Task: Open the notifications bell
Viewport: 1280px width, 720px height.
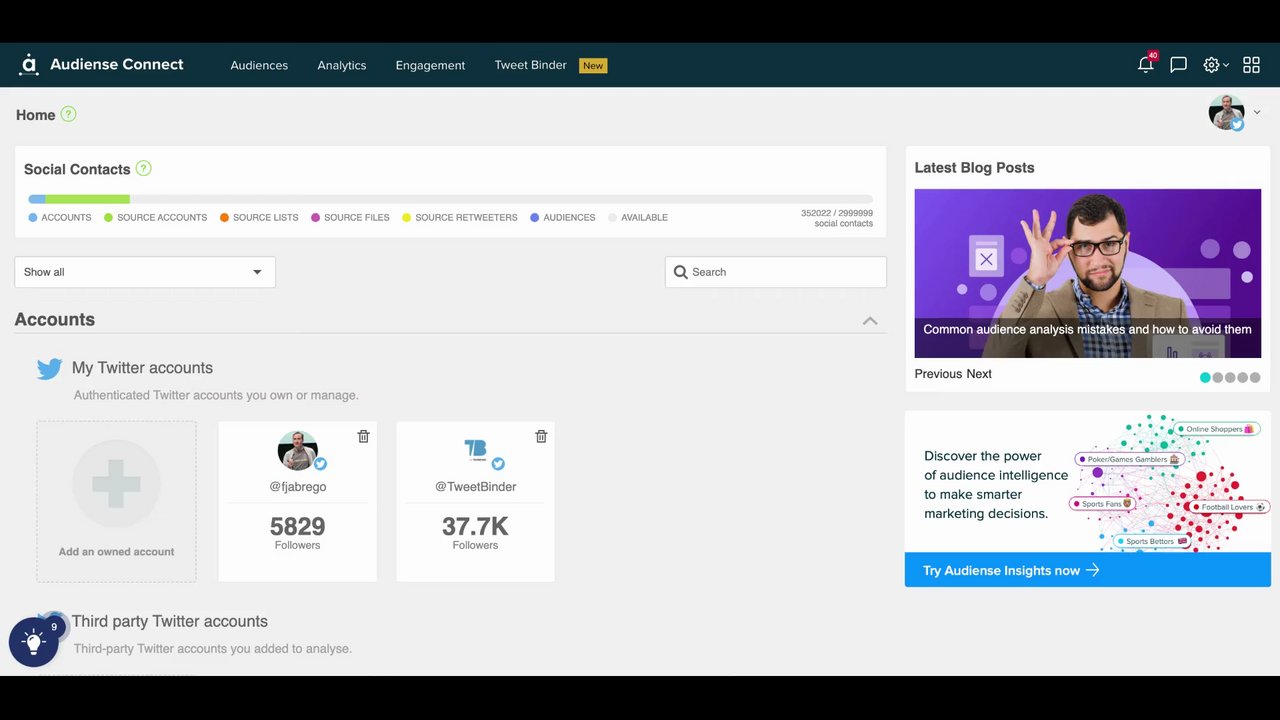Action: (x=1146, y=65)
